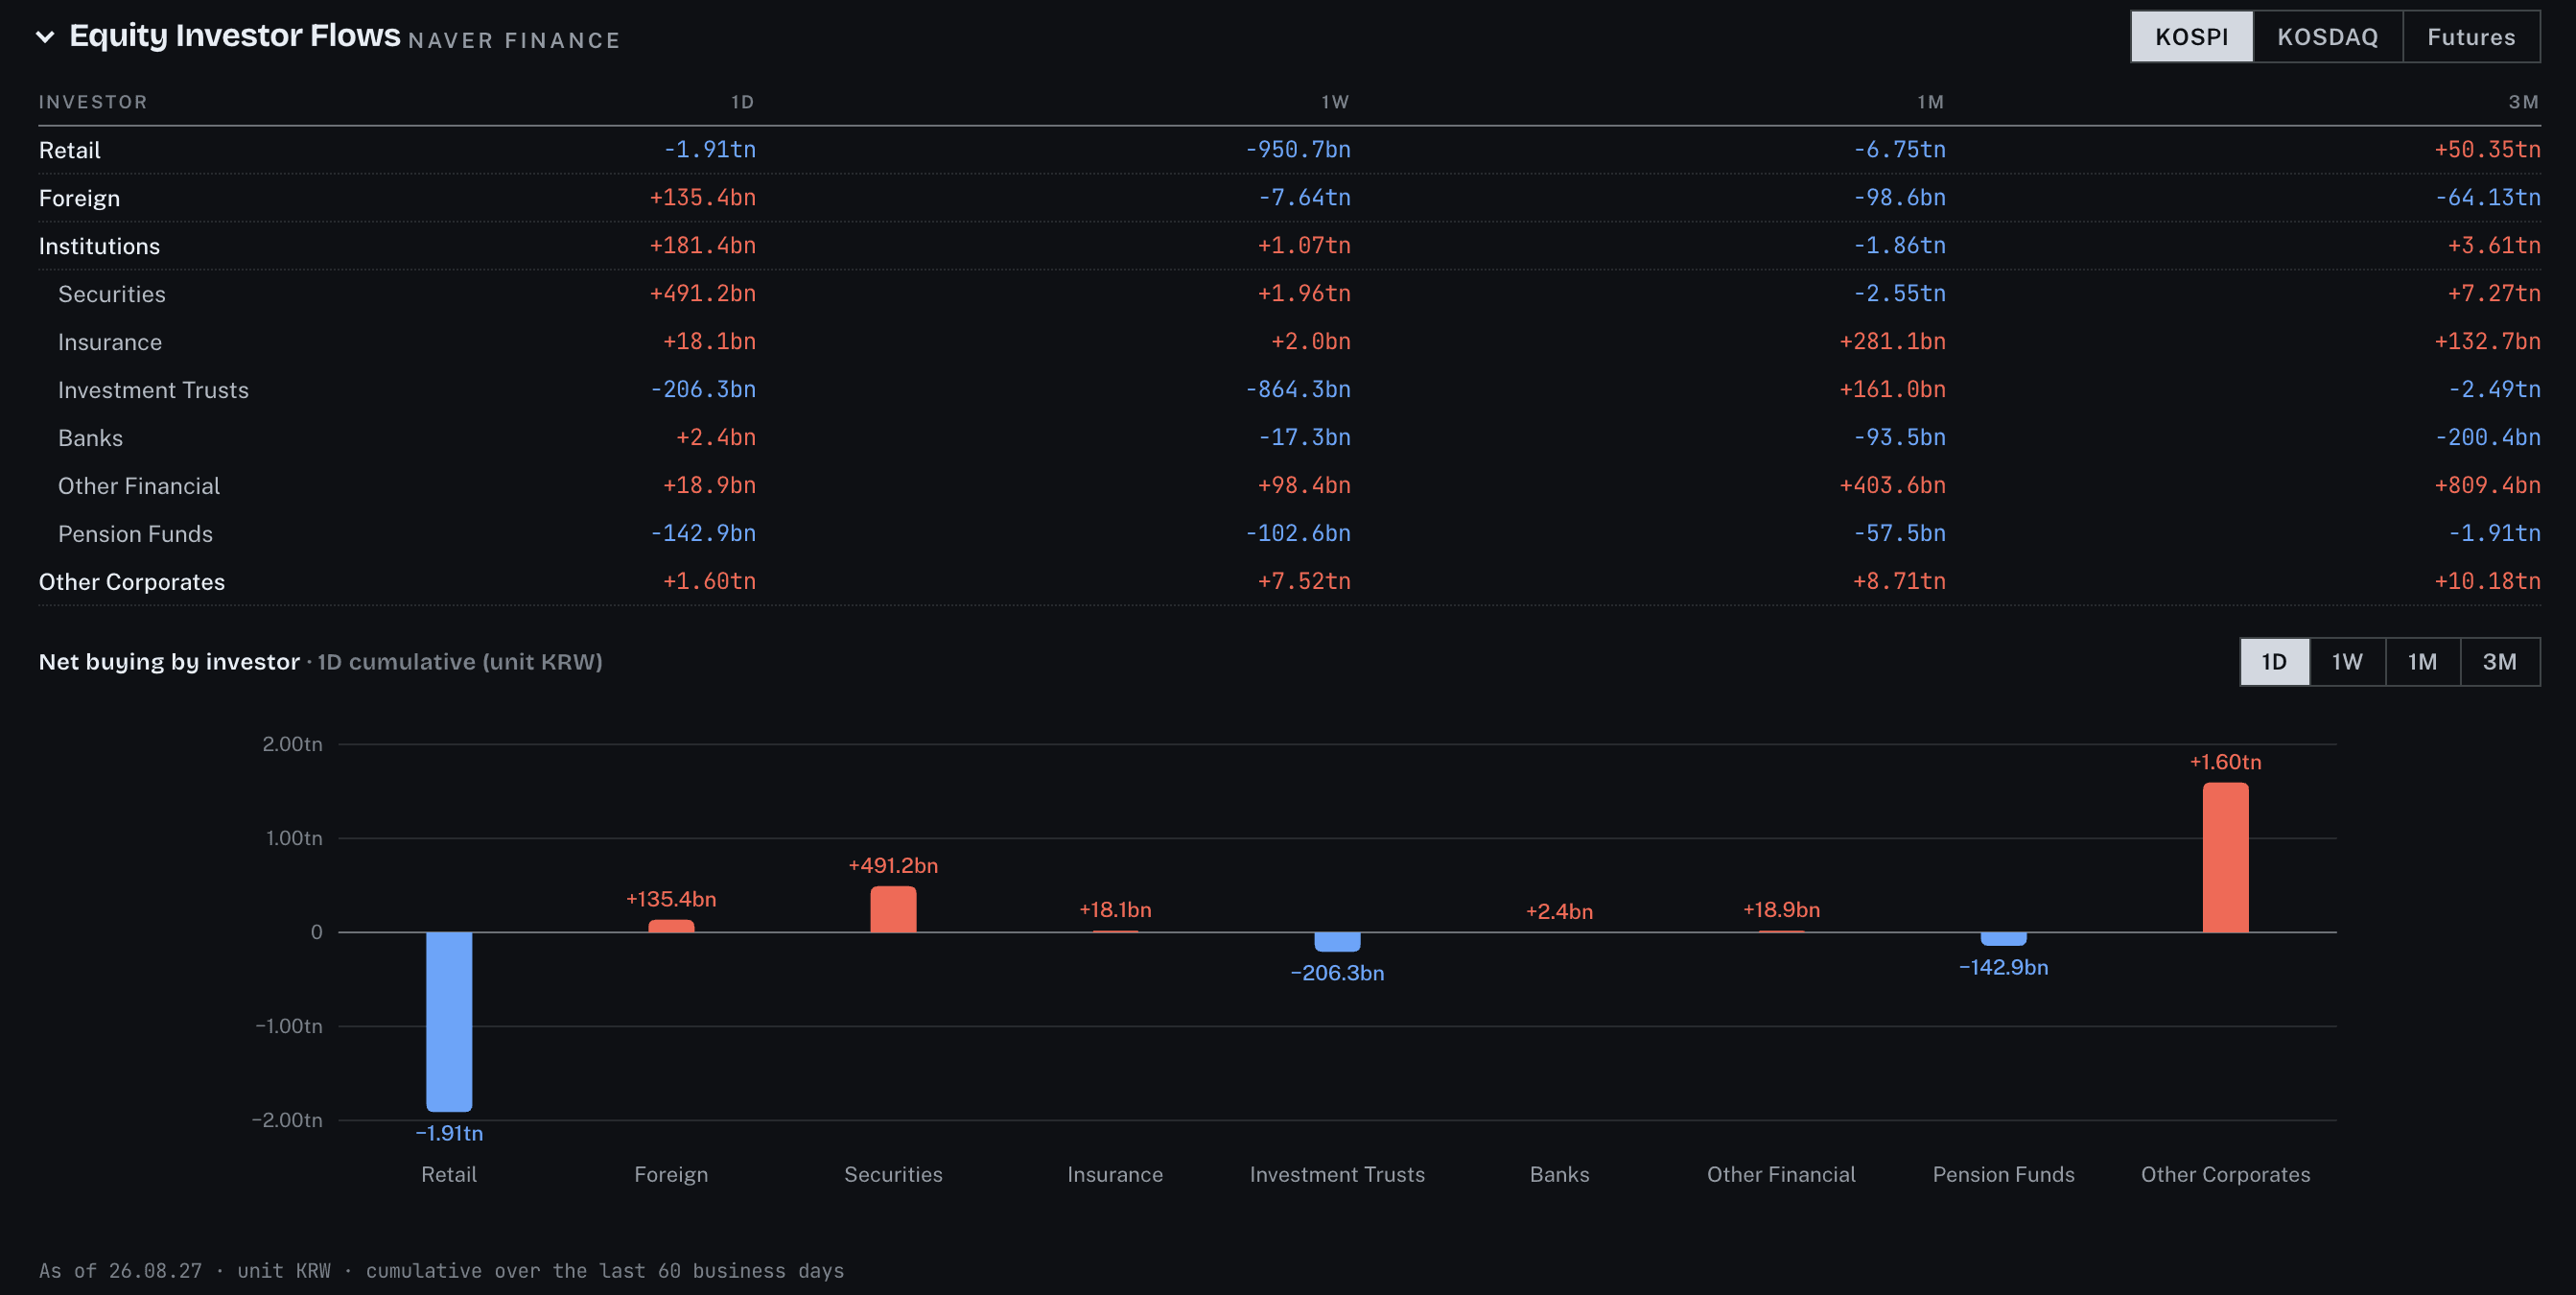Select the Investment Trusts row label in table

153,390
